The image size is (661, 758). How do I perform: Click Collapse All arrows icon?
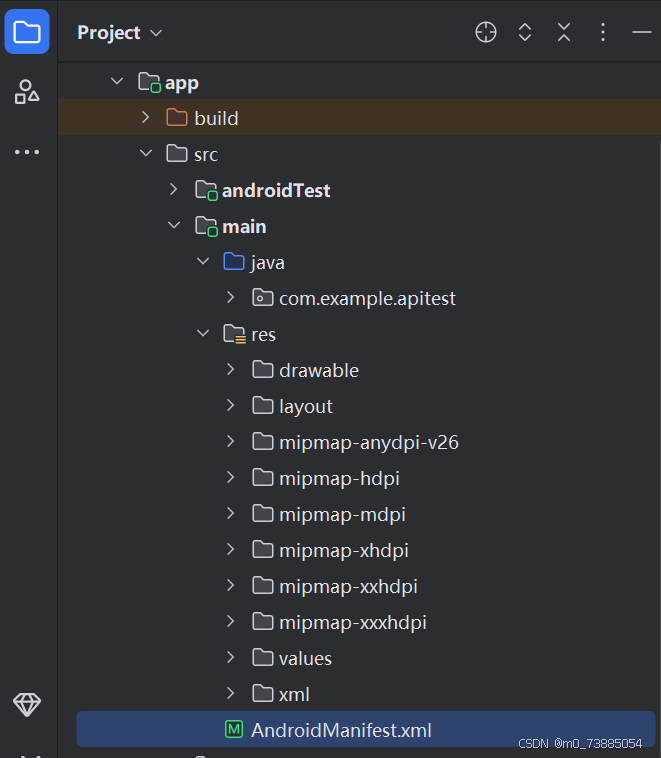point(564,33)
